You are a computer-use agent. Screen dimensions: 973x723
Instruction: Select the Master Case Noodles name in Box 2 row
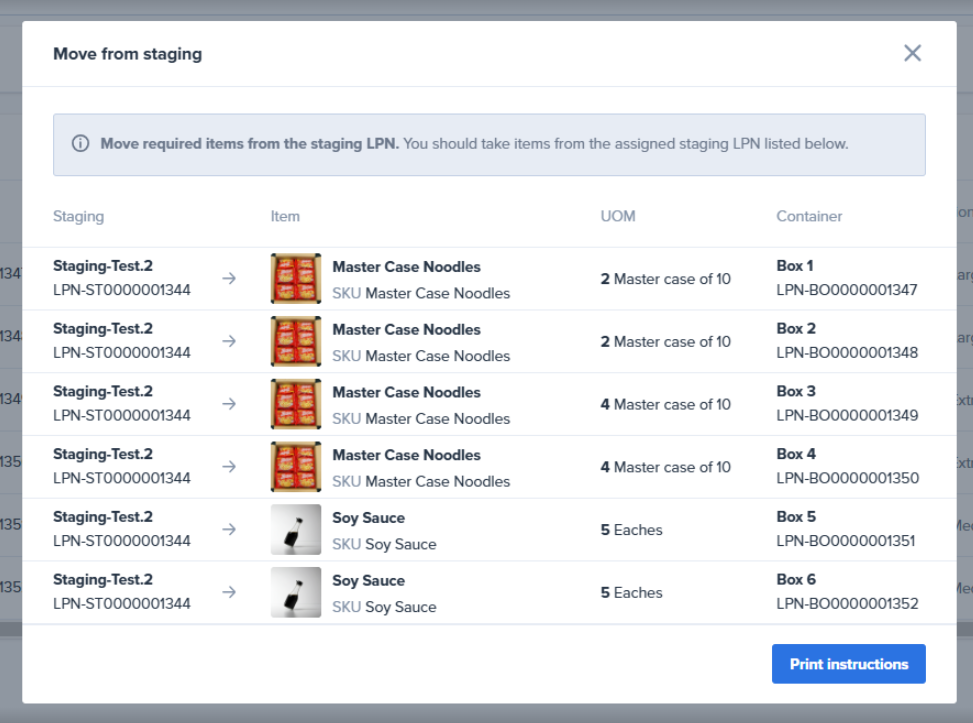click(x=406, y=330)
